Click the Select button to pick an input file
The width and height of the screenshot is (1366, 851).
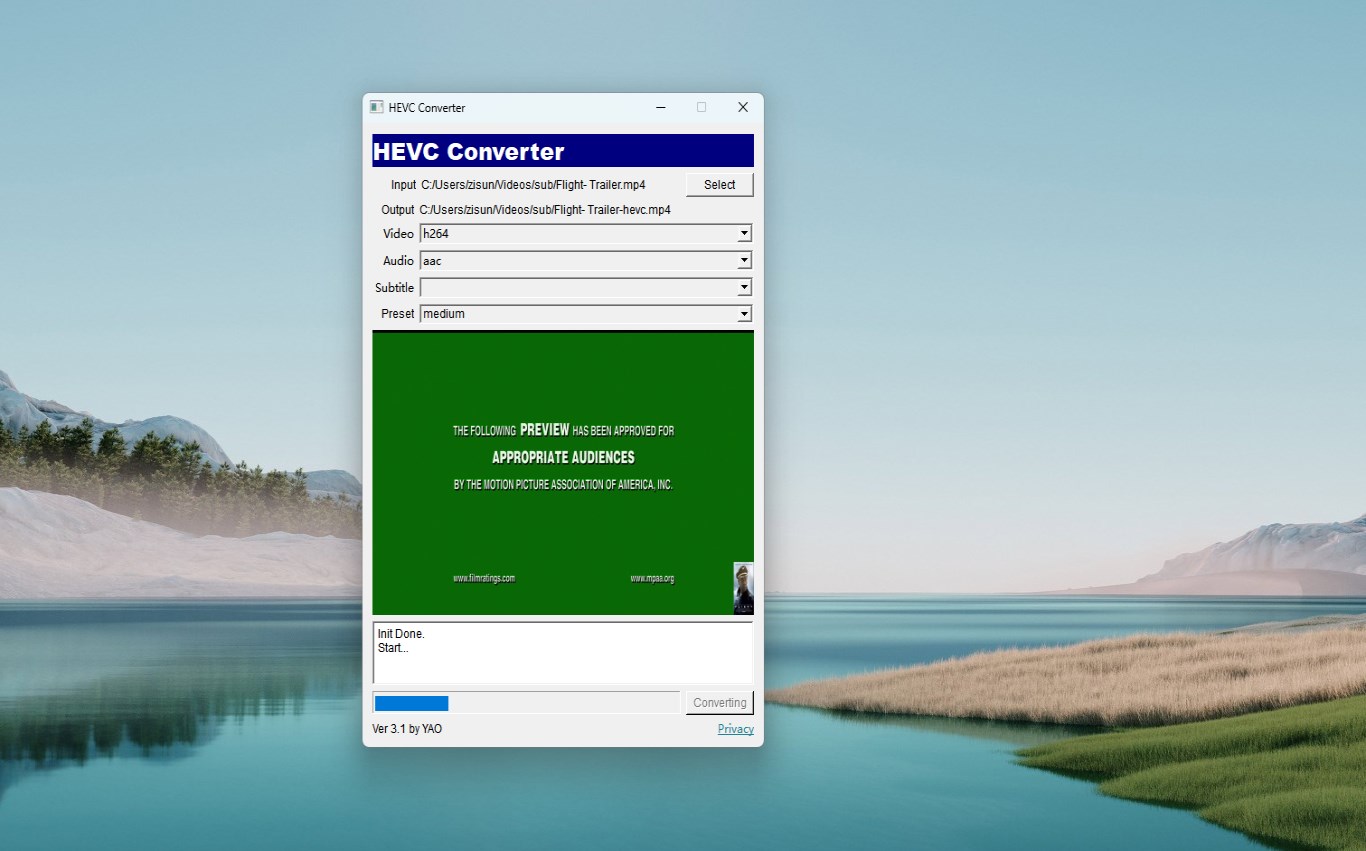point(719,184)
